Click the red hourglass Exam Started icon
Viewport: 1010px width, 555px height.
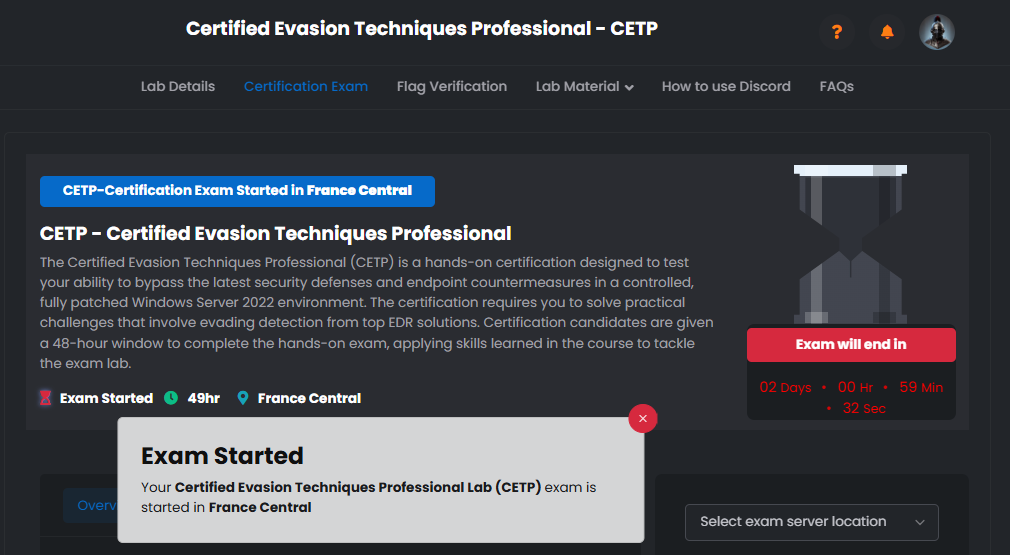(x=45, y=398)
